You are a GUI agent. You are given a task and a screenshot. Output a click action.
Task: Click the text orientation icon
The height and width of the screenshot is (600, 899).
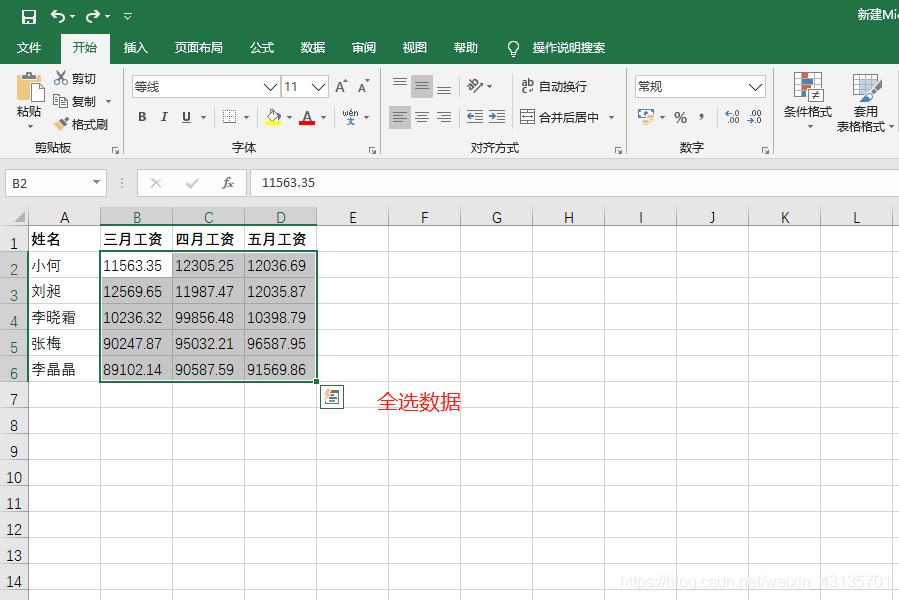[475, 86]
